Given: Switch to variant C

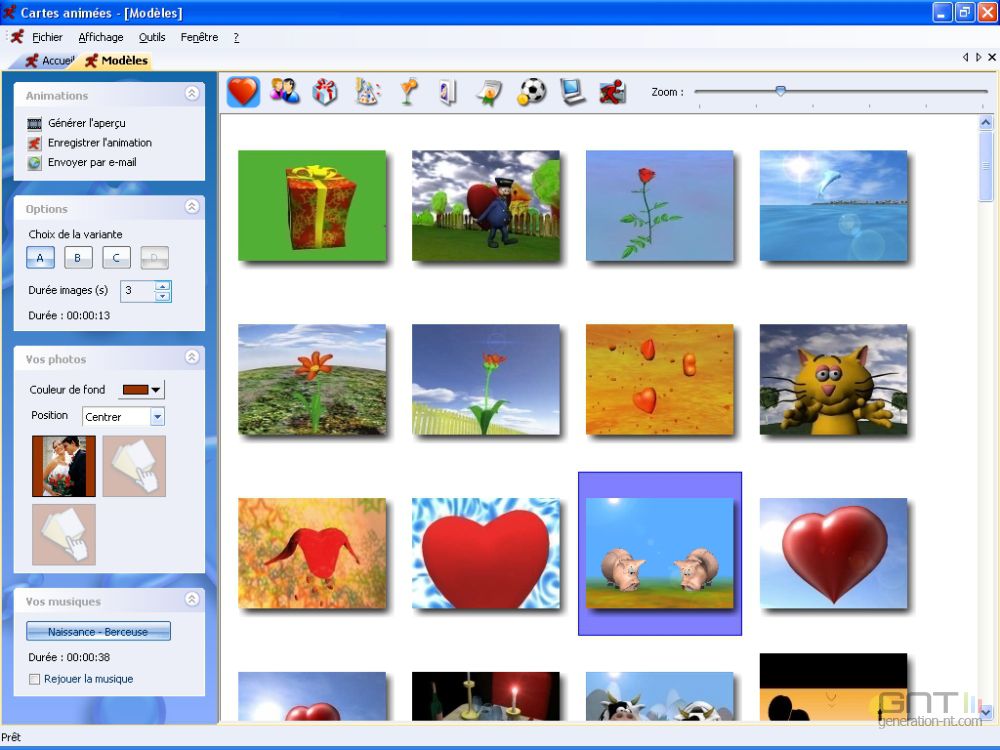Looking at the screenshot, I should (x=116, y=257).
